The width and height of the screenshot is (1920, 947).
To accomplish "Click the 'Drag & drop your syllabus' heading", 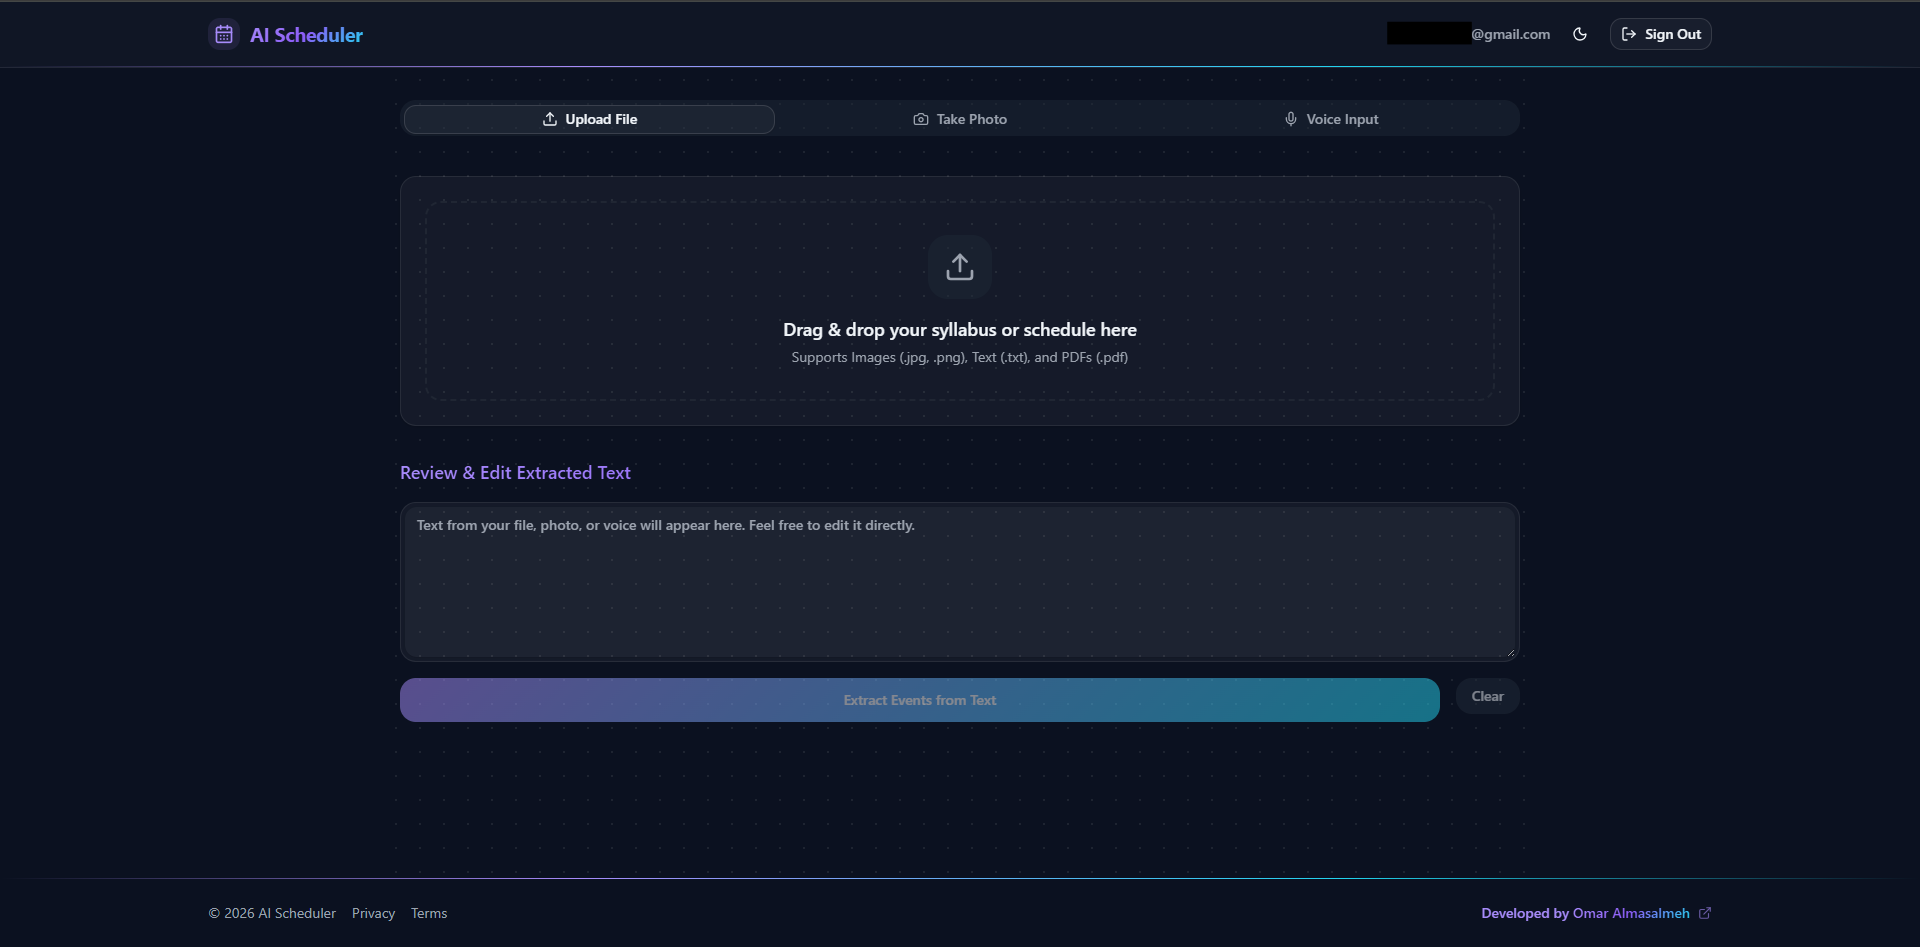I will click(x=960, y=330).
